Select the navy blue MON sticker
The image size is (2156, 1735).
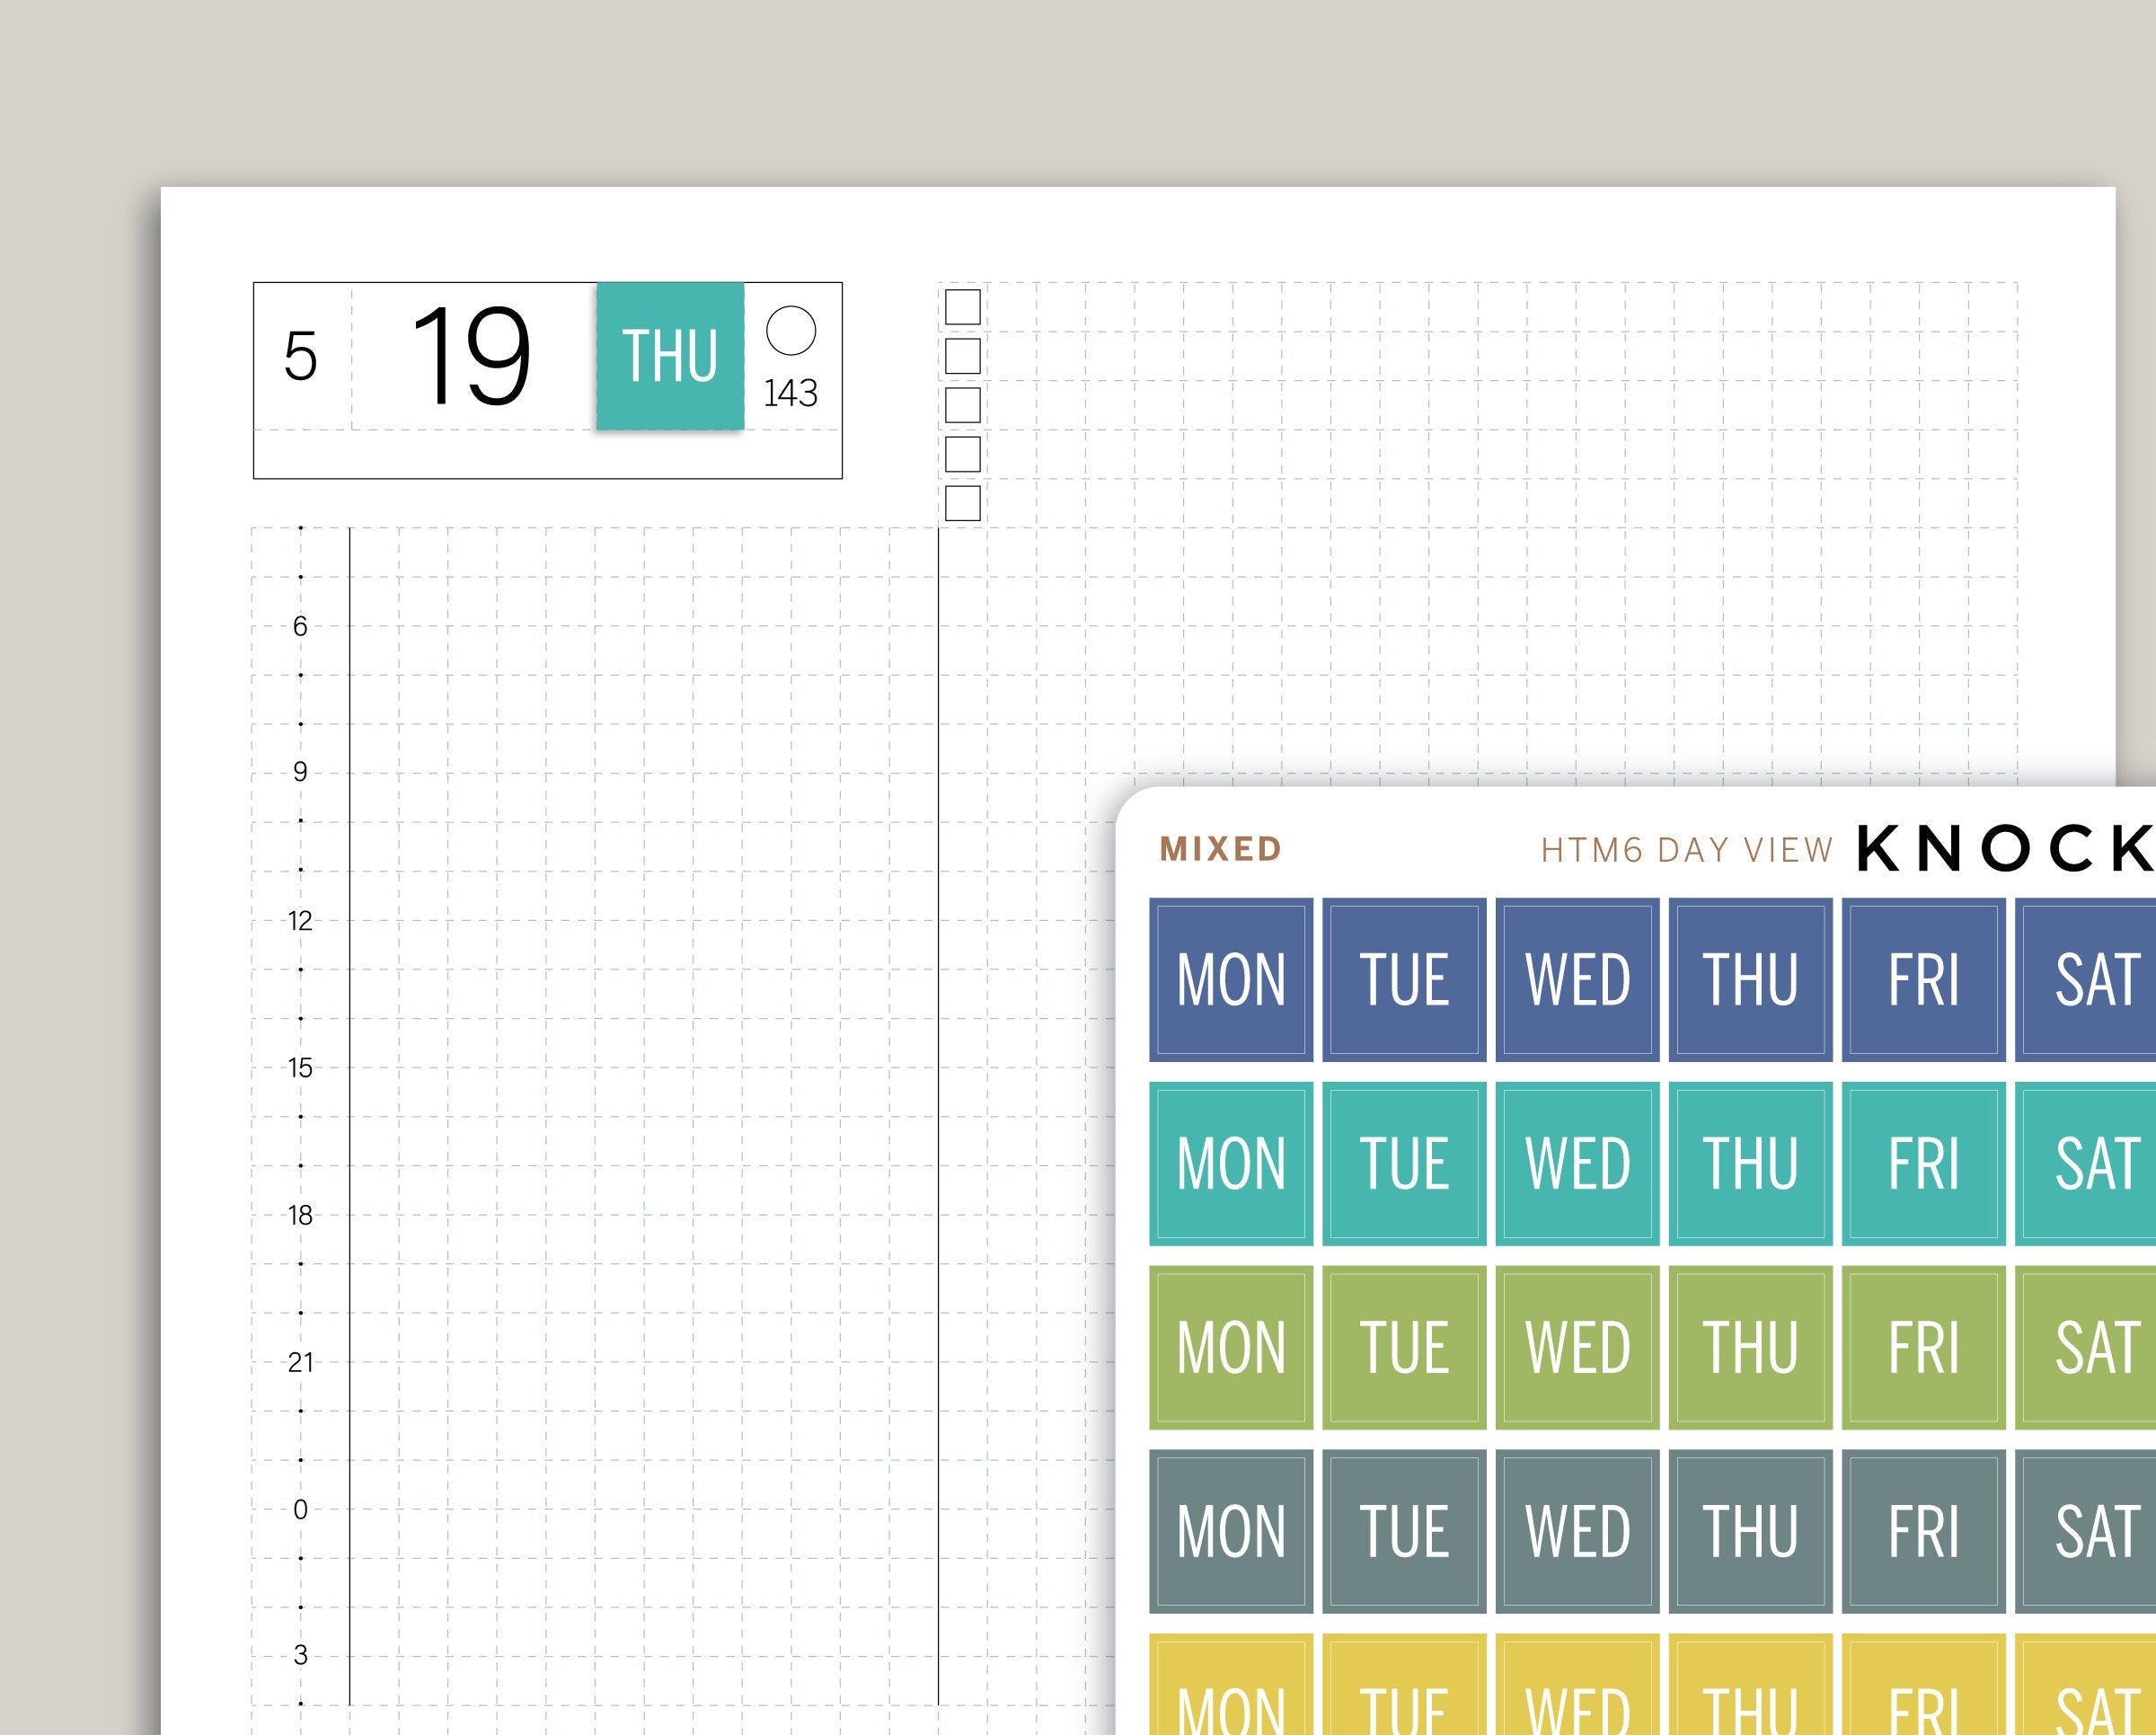click(x=1231, y=979)
